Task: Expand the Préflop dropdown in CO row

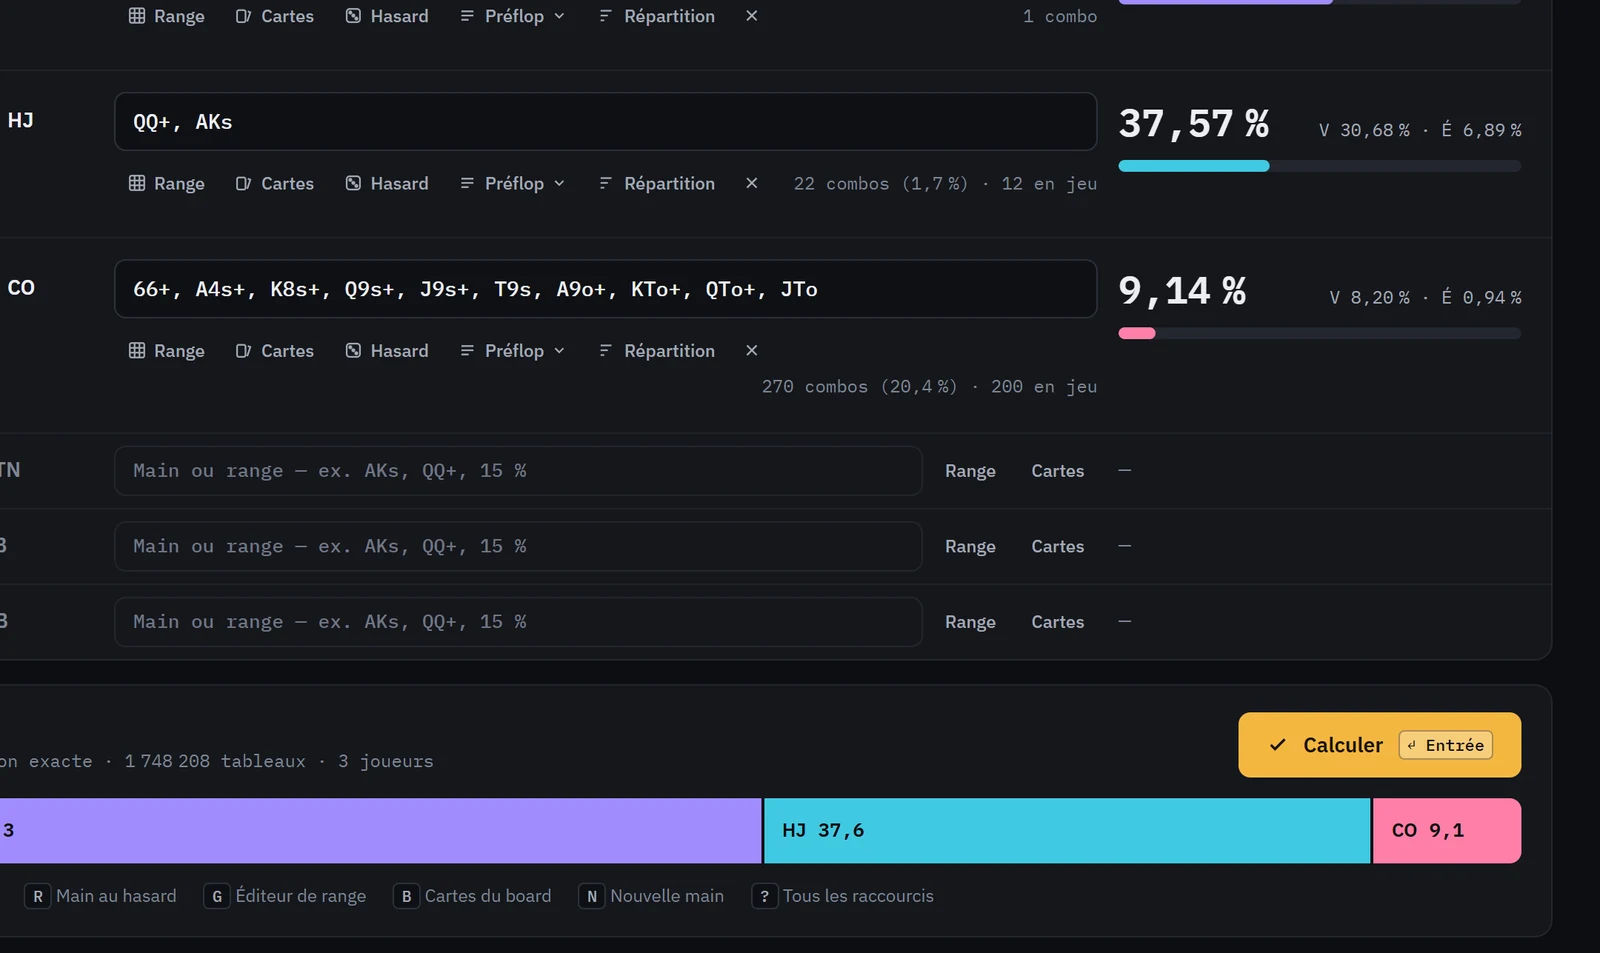Action: (x=513, y=350)
